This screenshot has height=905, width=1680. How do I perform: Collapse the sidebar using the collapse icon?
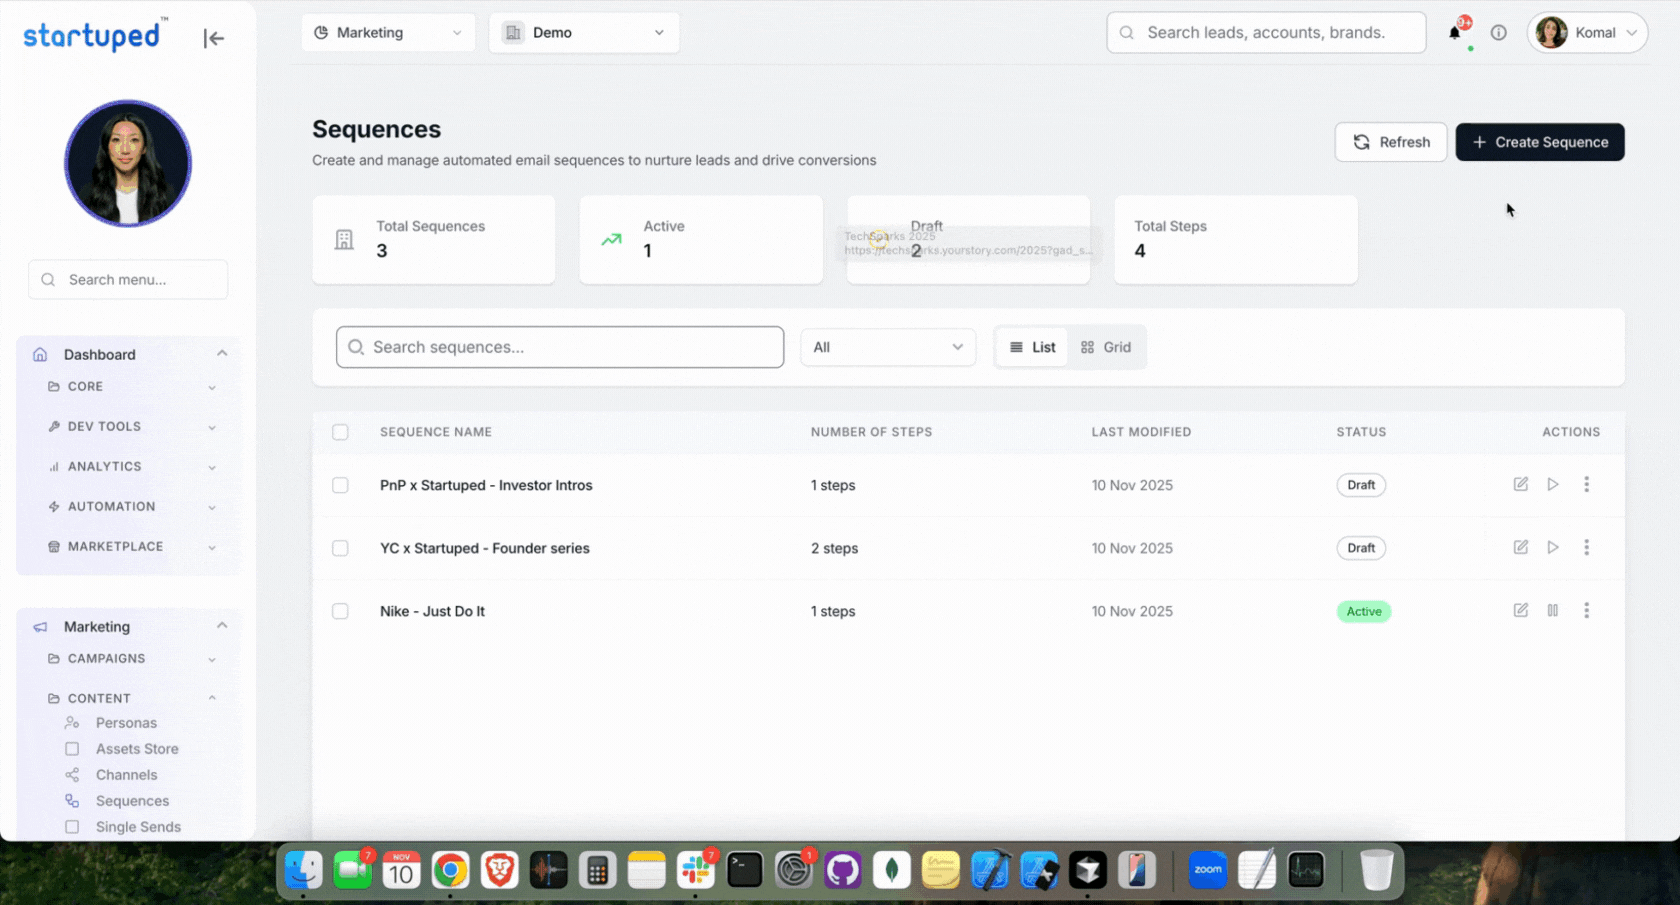[213, 38]
